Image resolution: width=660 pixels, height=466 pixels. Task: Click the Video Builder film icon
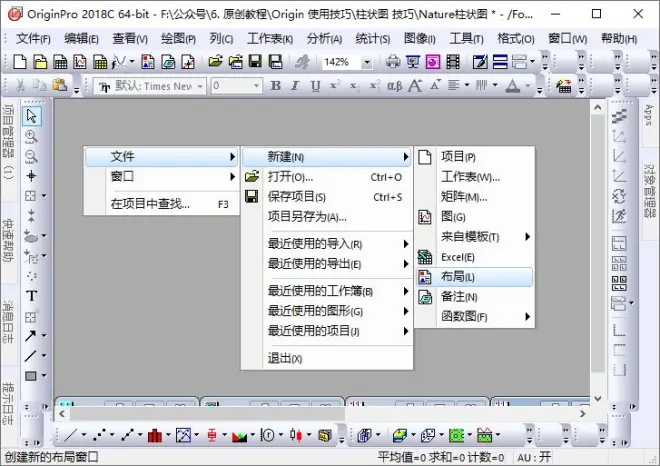click(x=453, y=62)
